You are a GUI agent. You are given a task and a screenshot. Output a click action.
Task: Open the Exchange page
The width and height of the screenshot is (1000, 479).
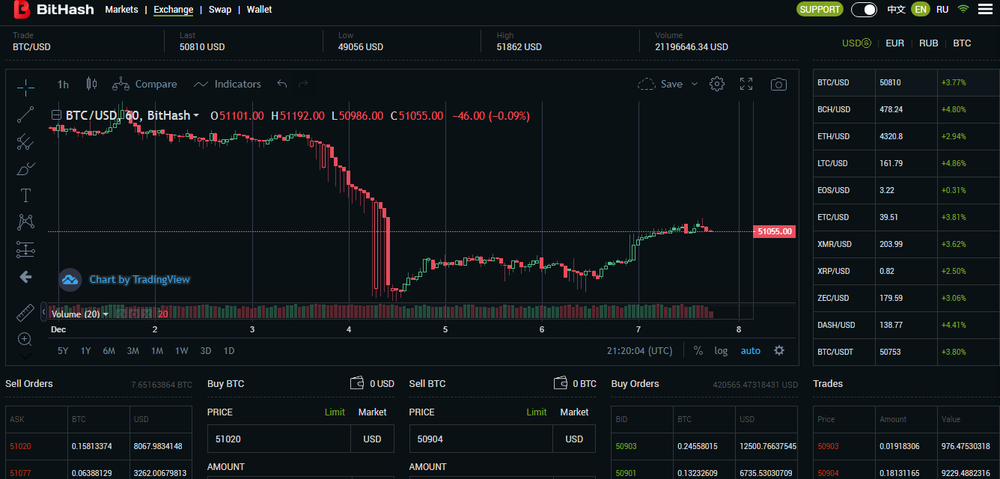(173, 10)
